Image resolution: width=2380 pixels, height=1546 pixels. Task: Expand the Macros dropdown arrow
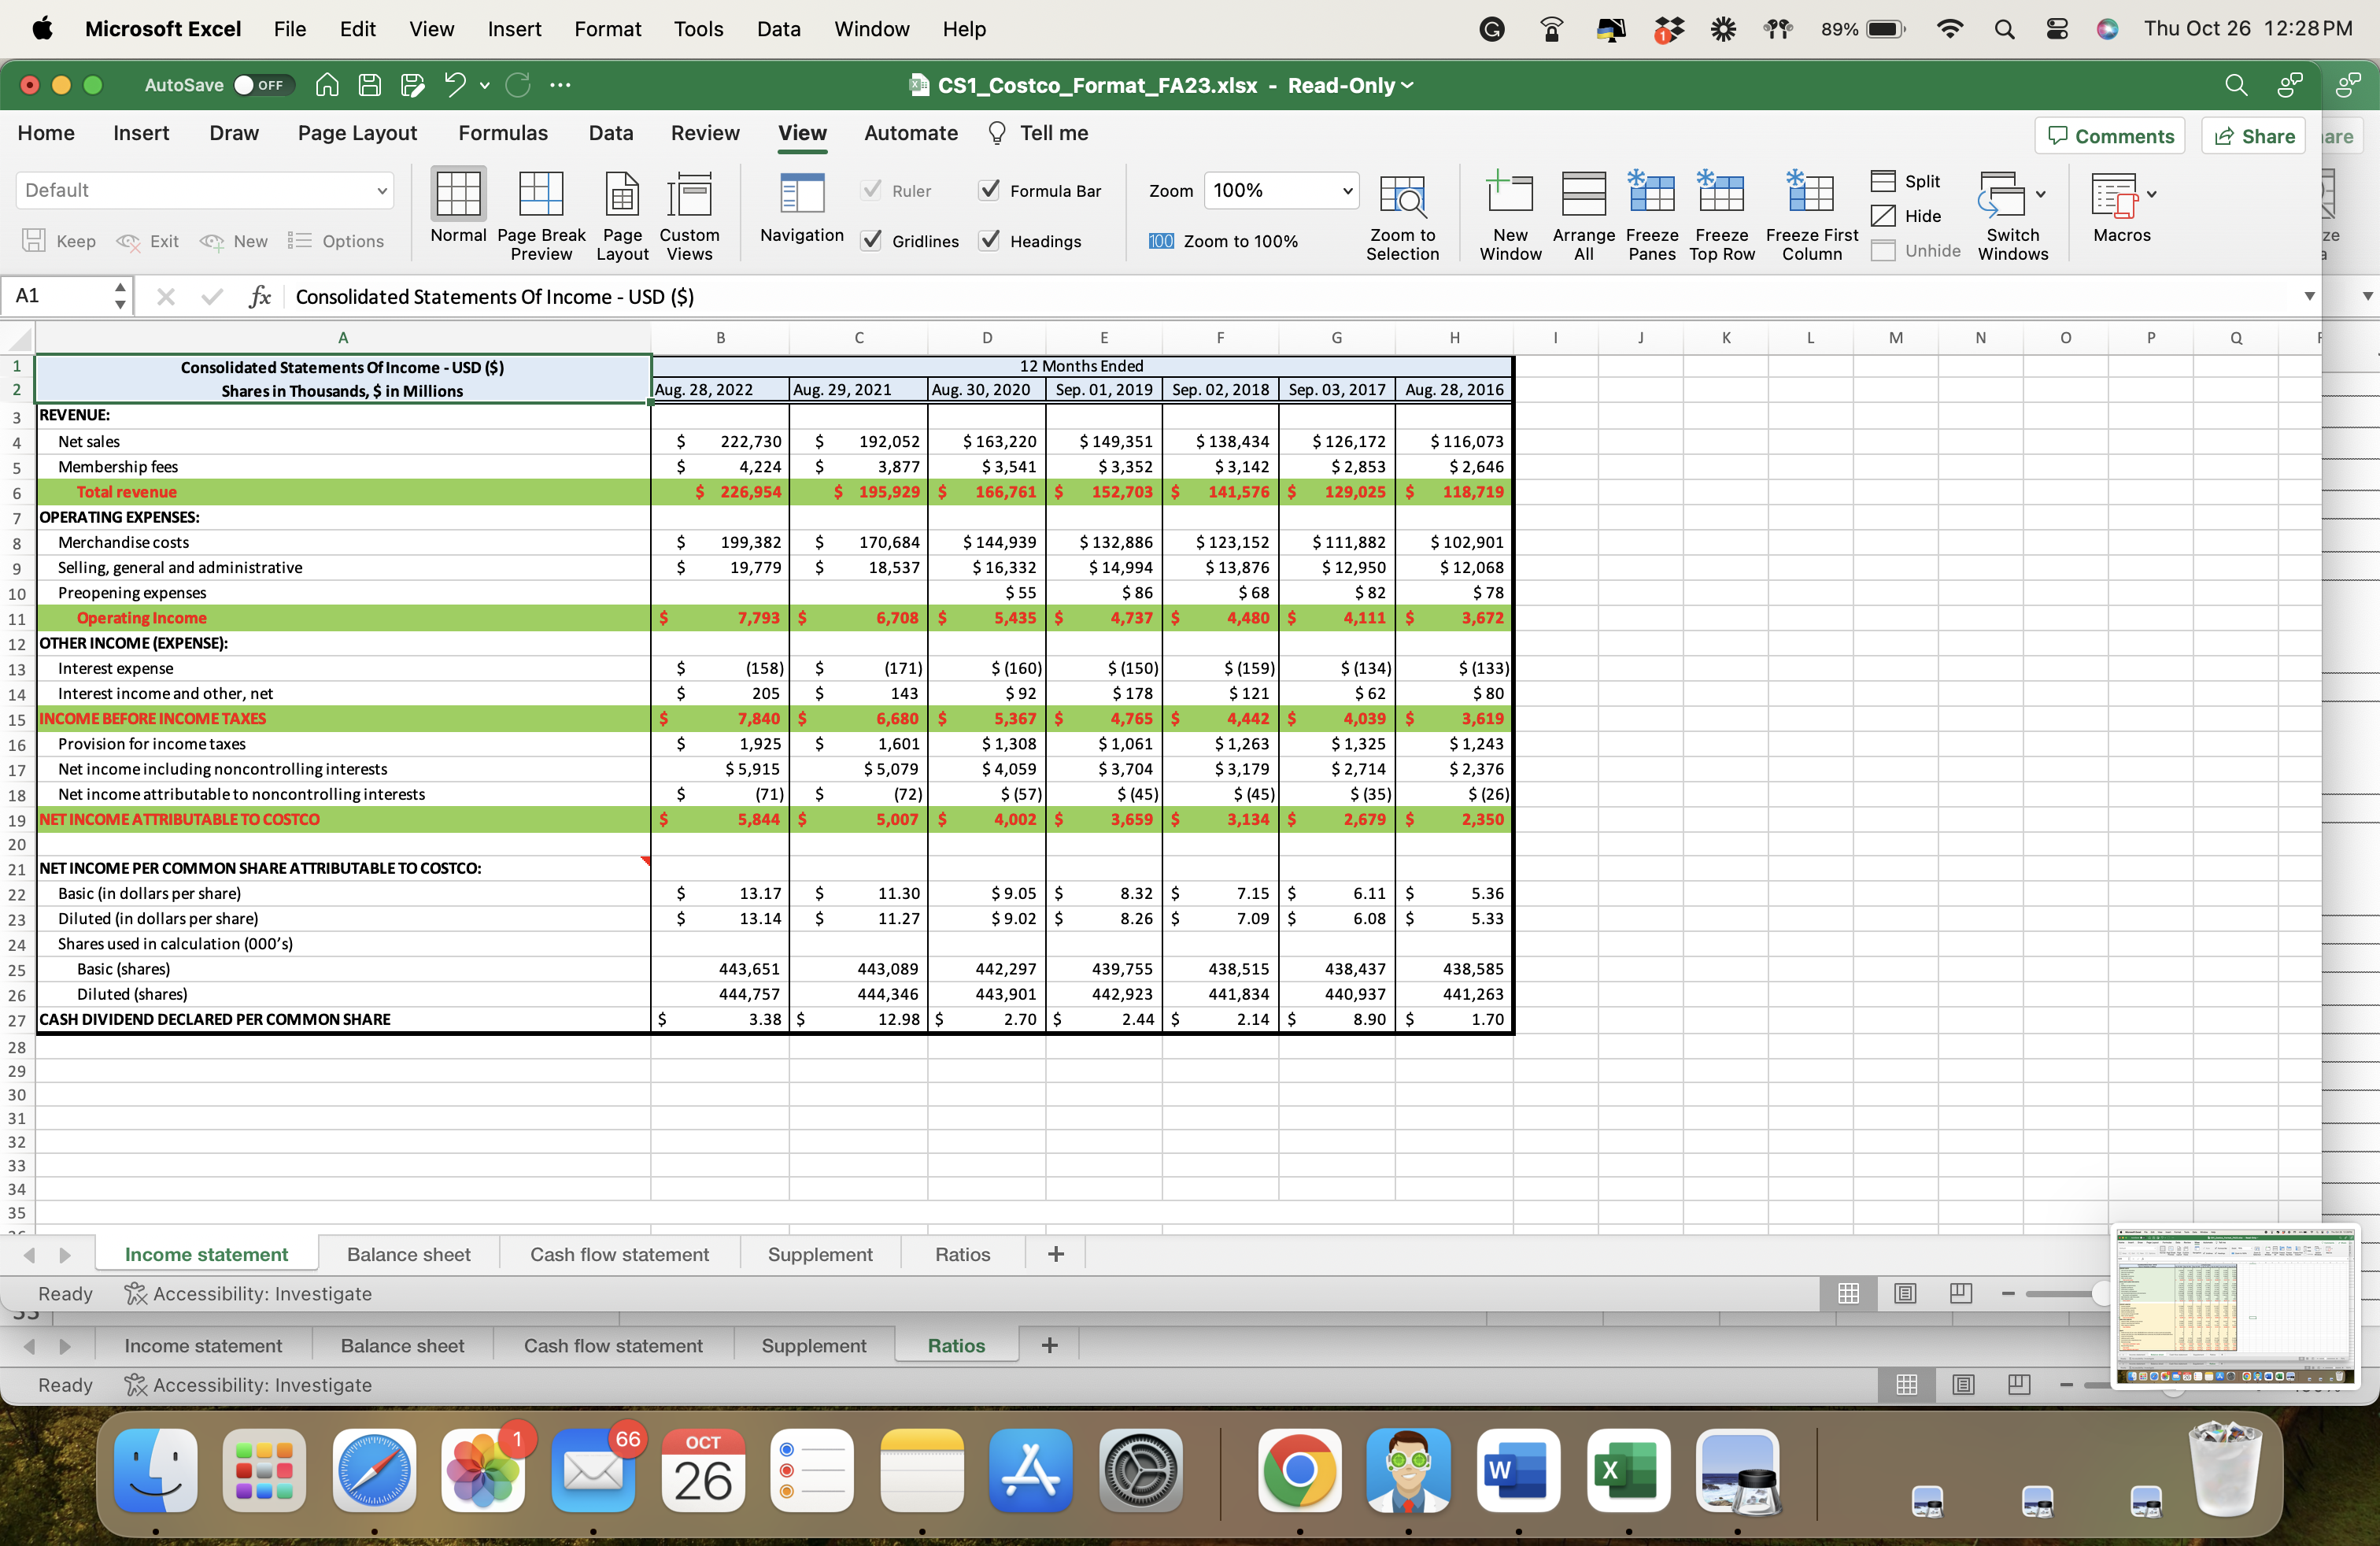pyautogui.click(x=2151, y=194)
